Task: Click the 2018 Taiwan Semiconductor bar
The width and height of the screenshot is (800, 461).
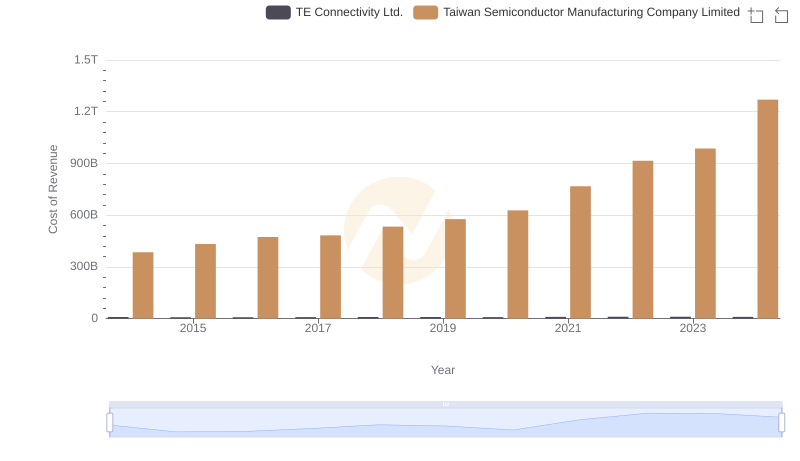Action: click(x=393, y=272)
